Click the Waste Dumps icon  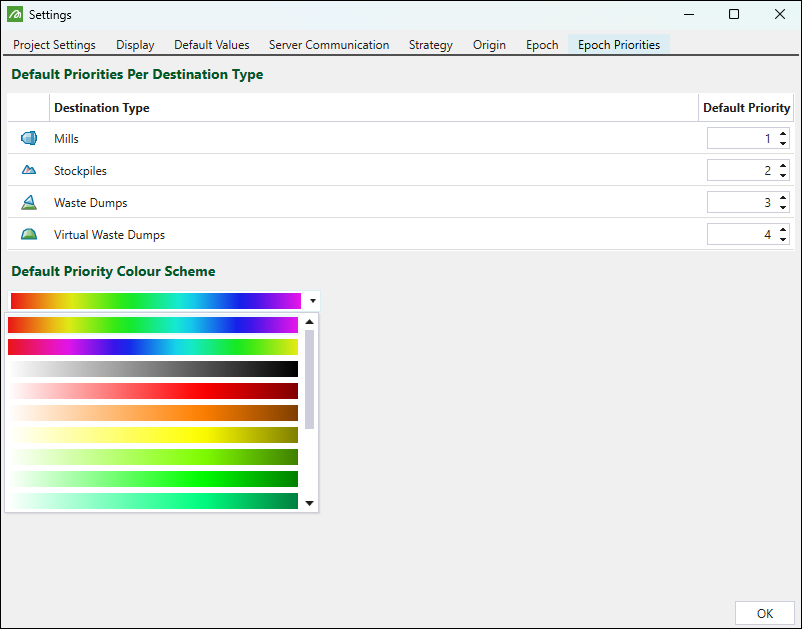click(29, 202)
